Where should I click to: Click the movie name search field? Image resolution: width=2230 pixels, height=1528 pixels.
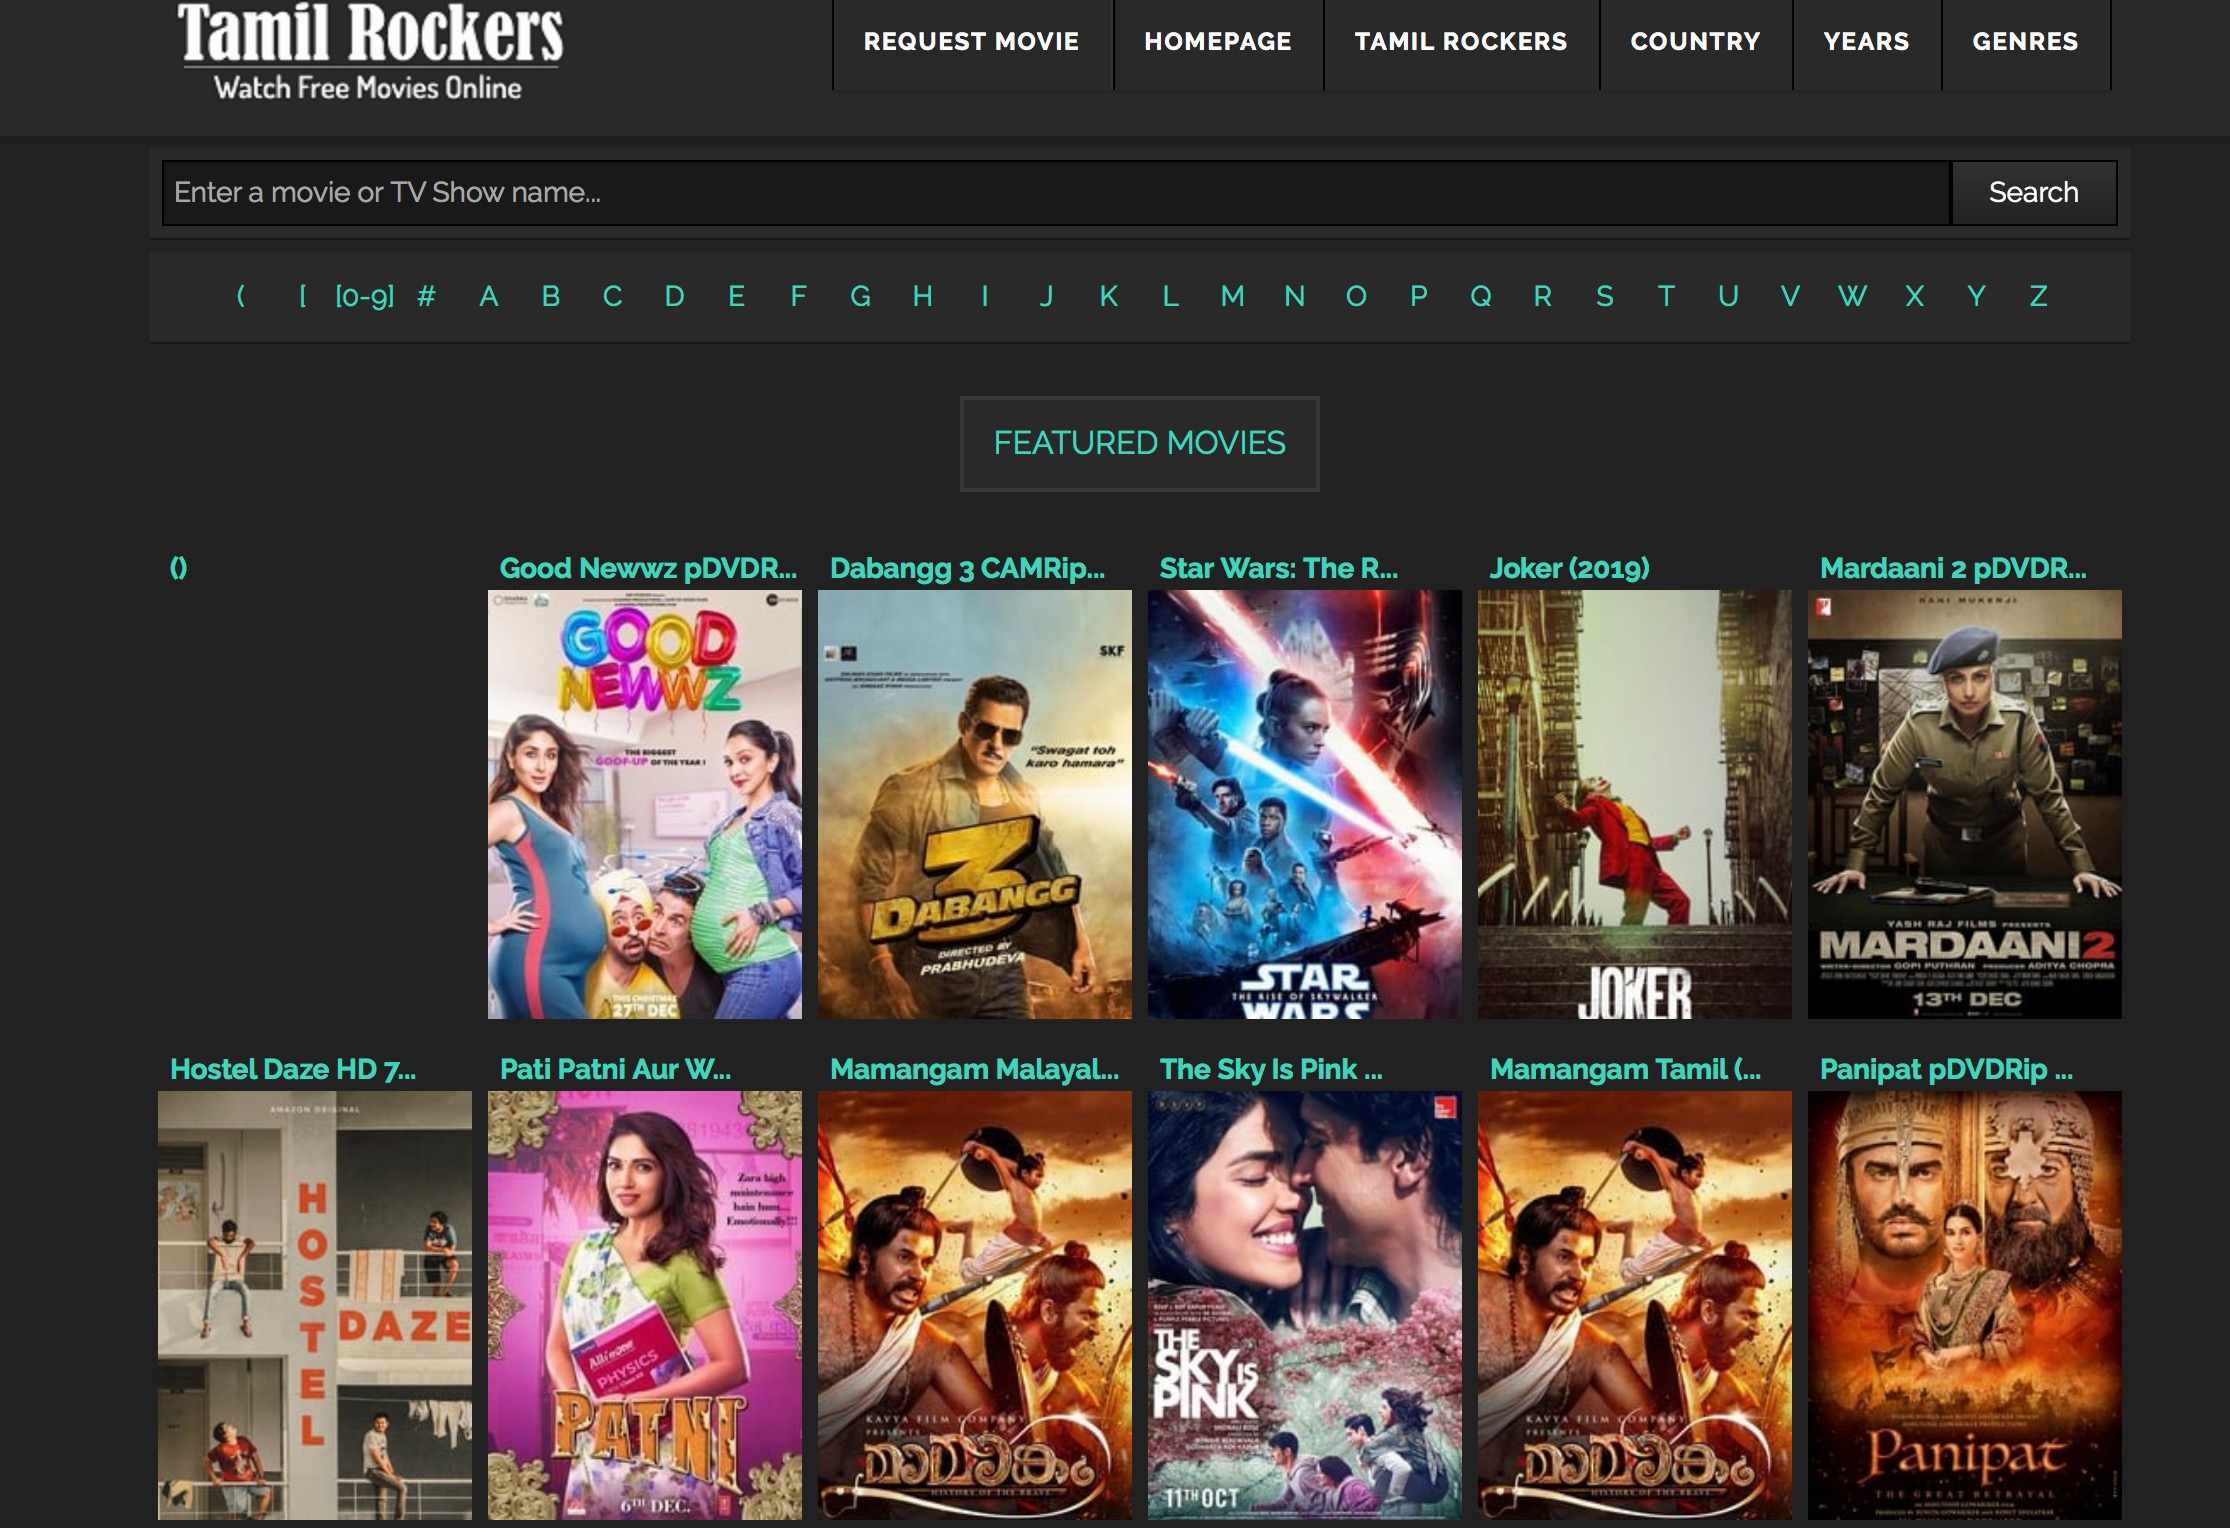[1055, 193]
